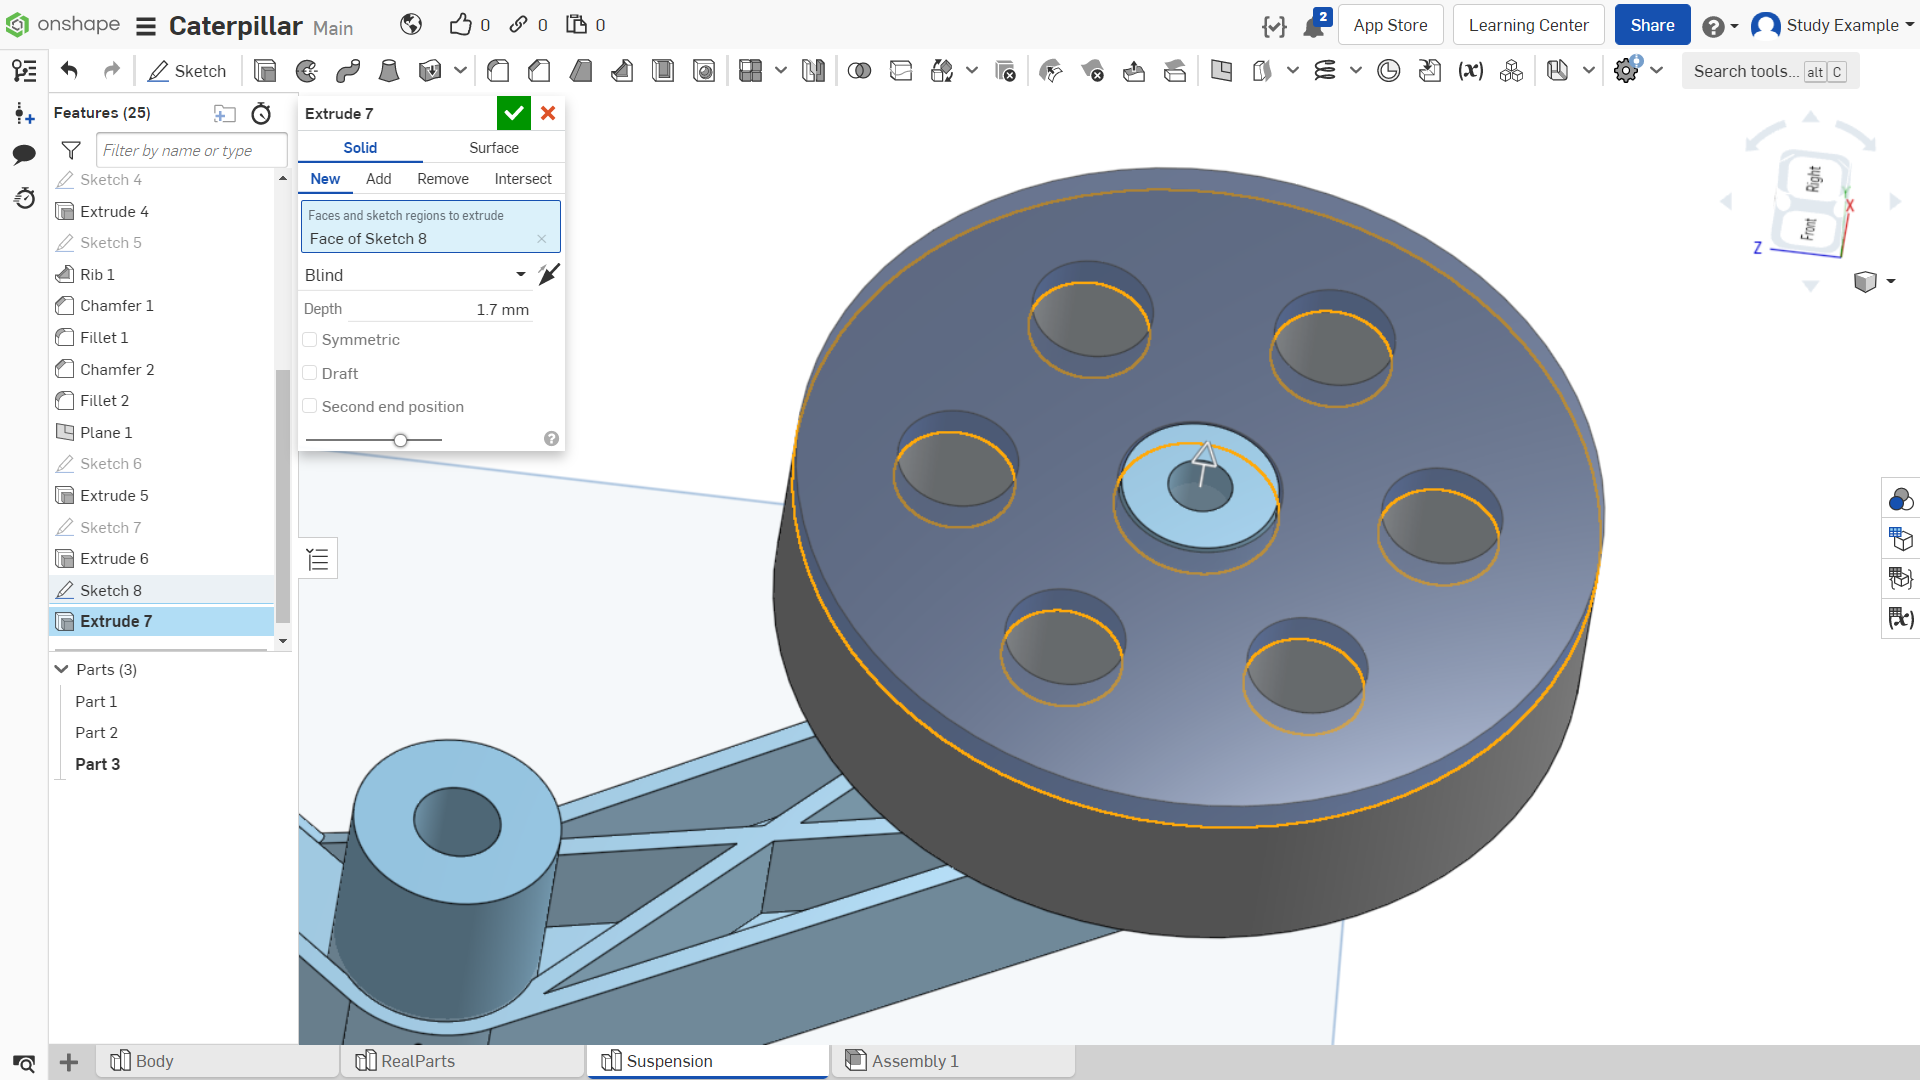
Task: Click the Redo arrow in the toolbar
Action: click(112, 71)
